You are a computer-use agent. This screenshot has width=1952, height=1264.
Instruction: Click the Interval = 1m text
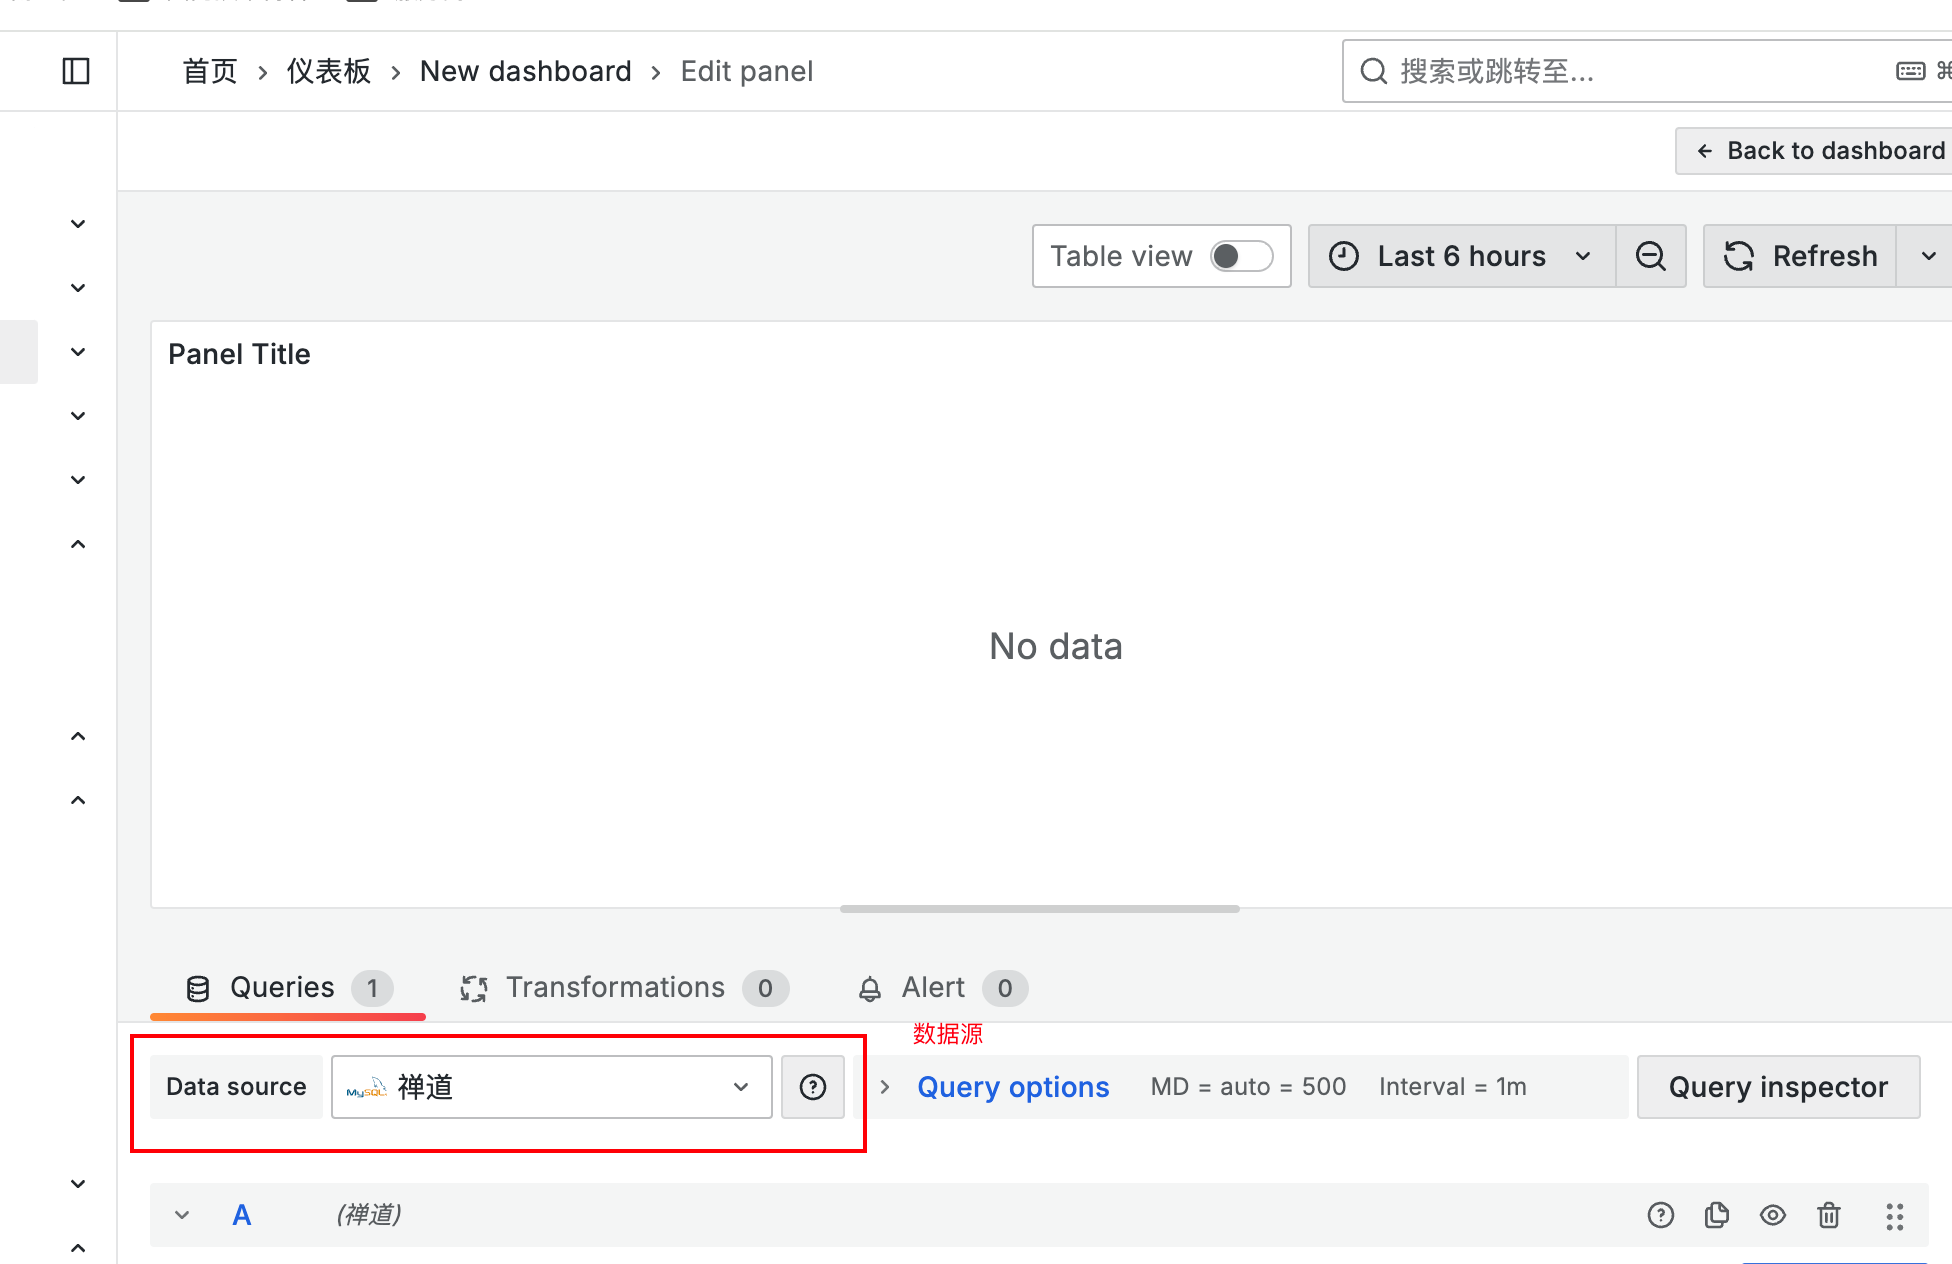(1453, 1087)
